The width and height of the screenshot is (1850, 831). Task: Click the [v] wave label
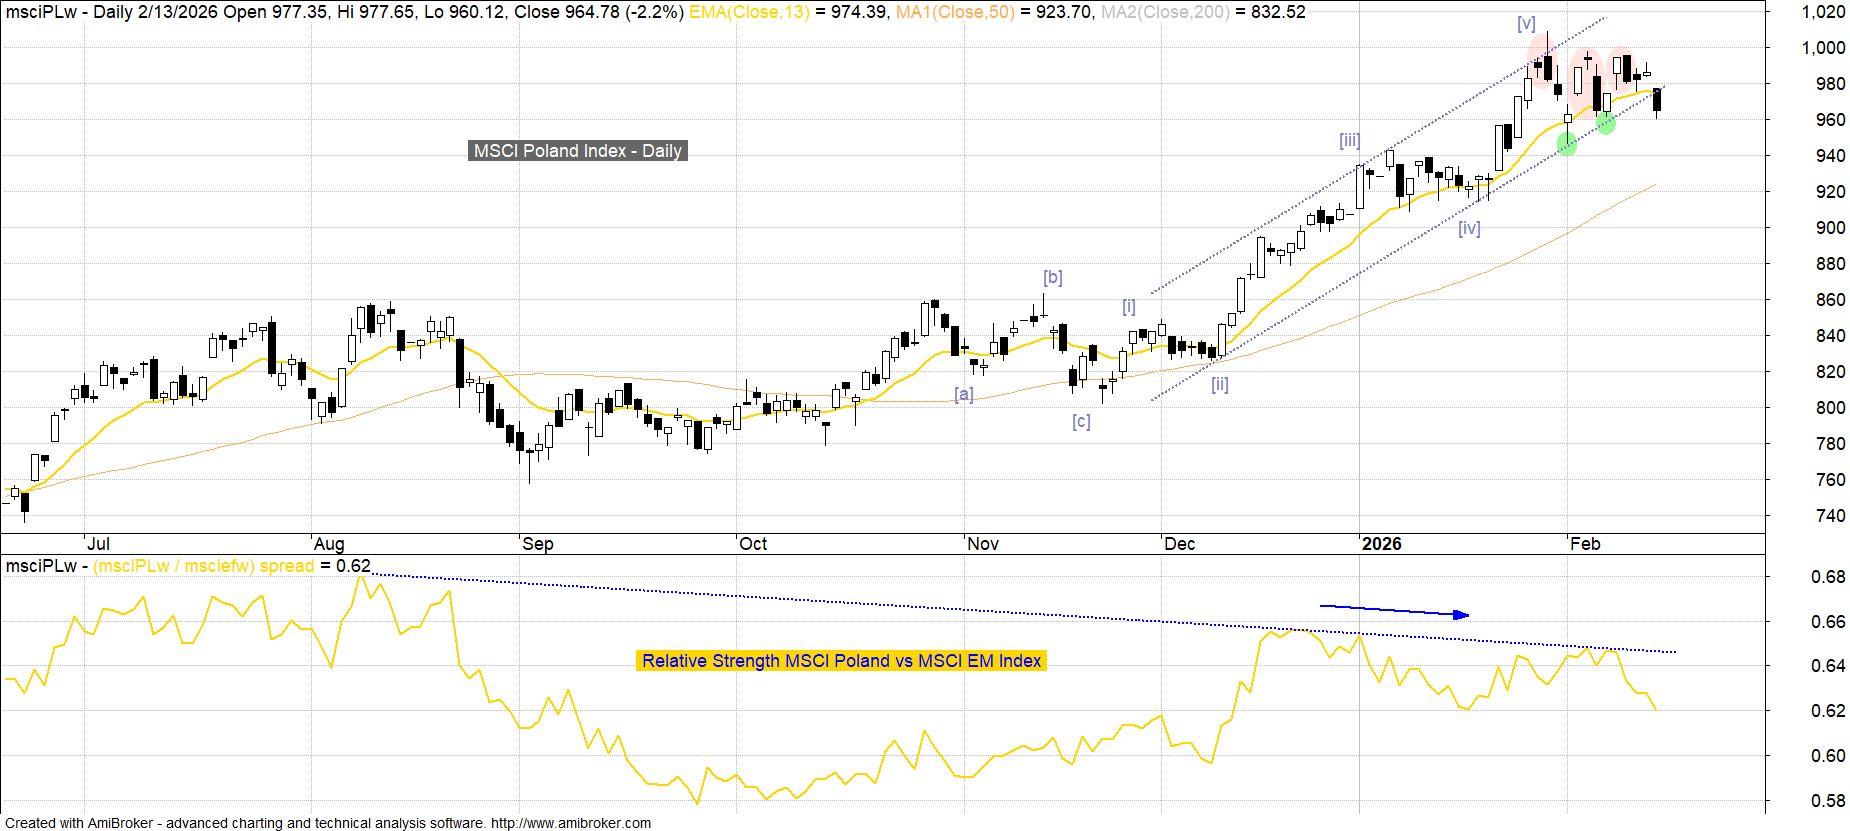(1526, 24)
